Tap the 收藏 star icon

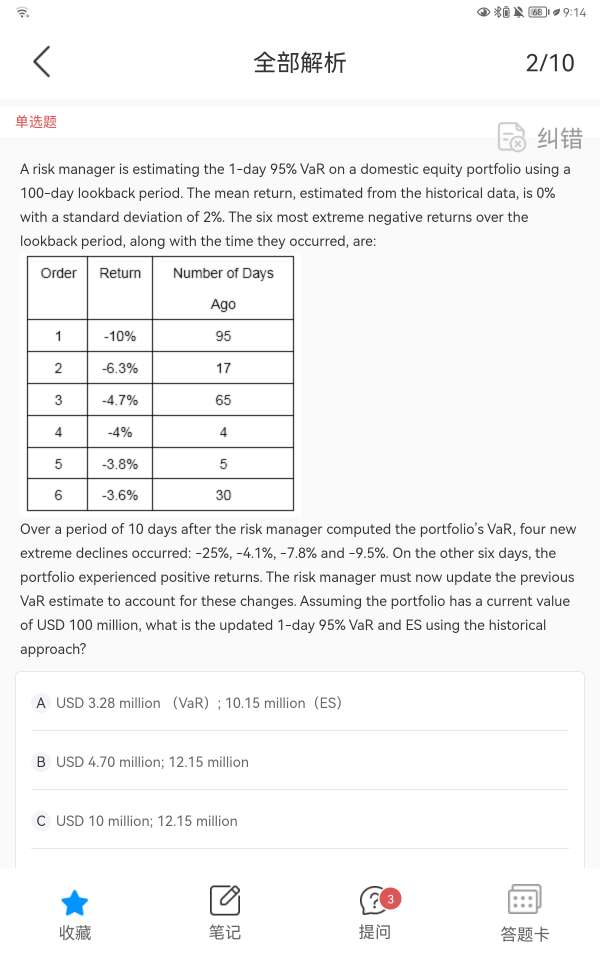point(75,903)
